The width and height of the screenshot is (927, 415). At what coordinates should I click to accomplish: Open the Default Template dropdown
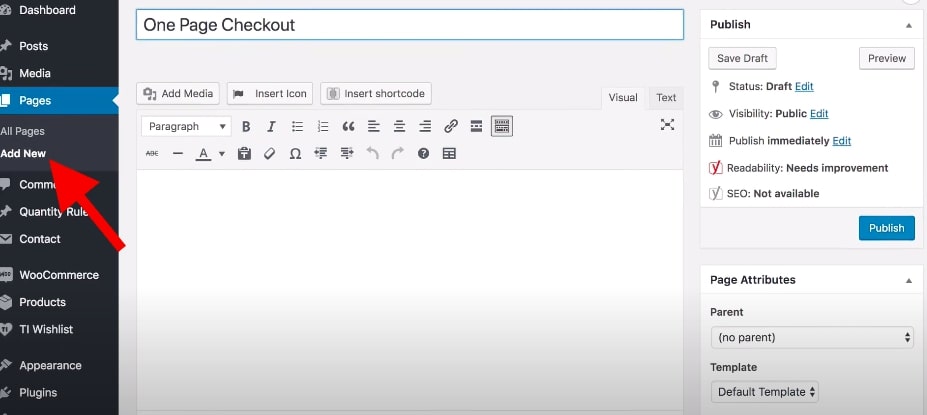click(x=765, y=392)
